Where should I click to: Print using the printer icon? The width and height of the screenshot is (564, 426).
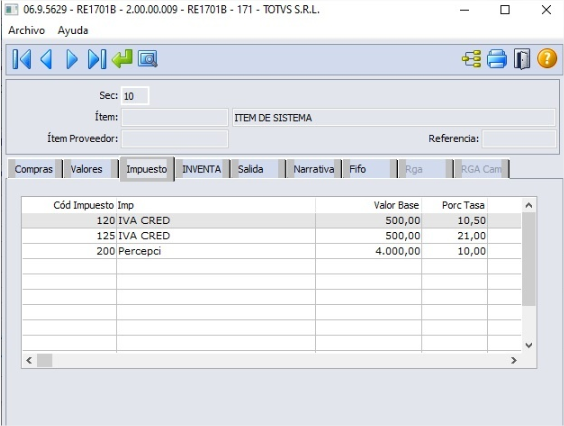(497, 59)
